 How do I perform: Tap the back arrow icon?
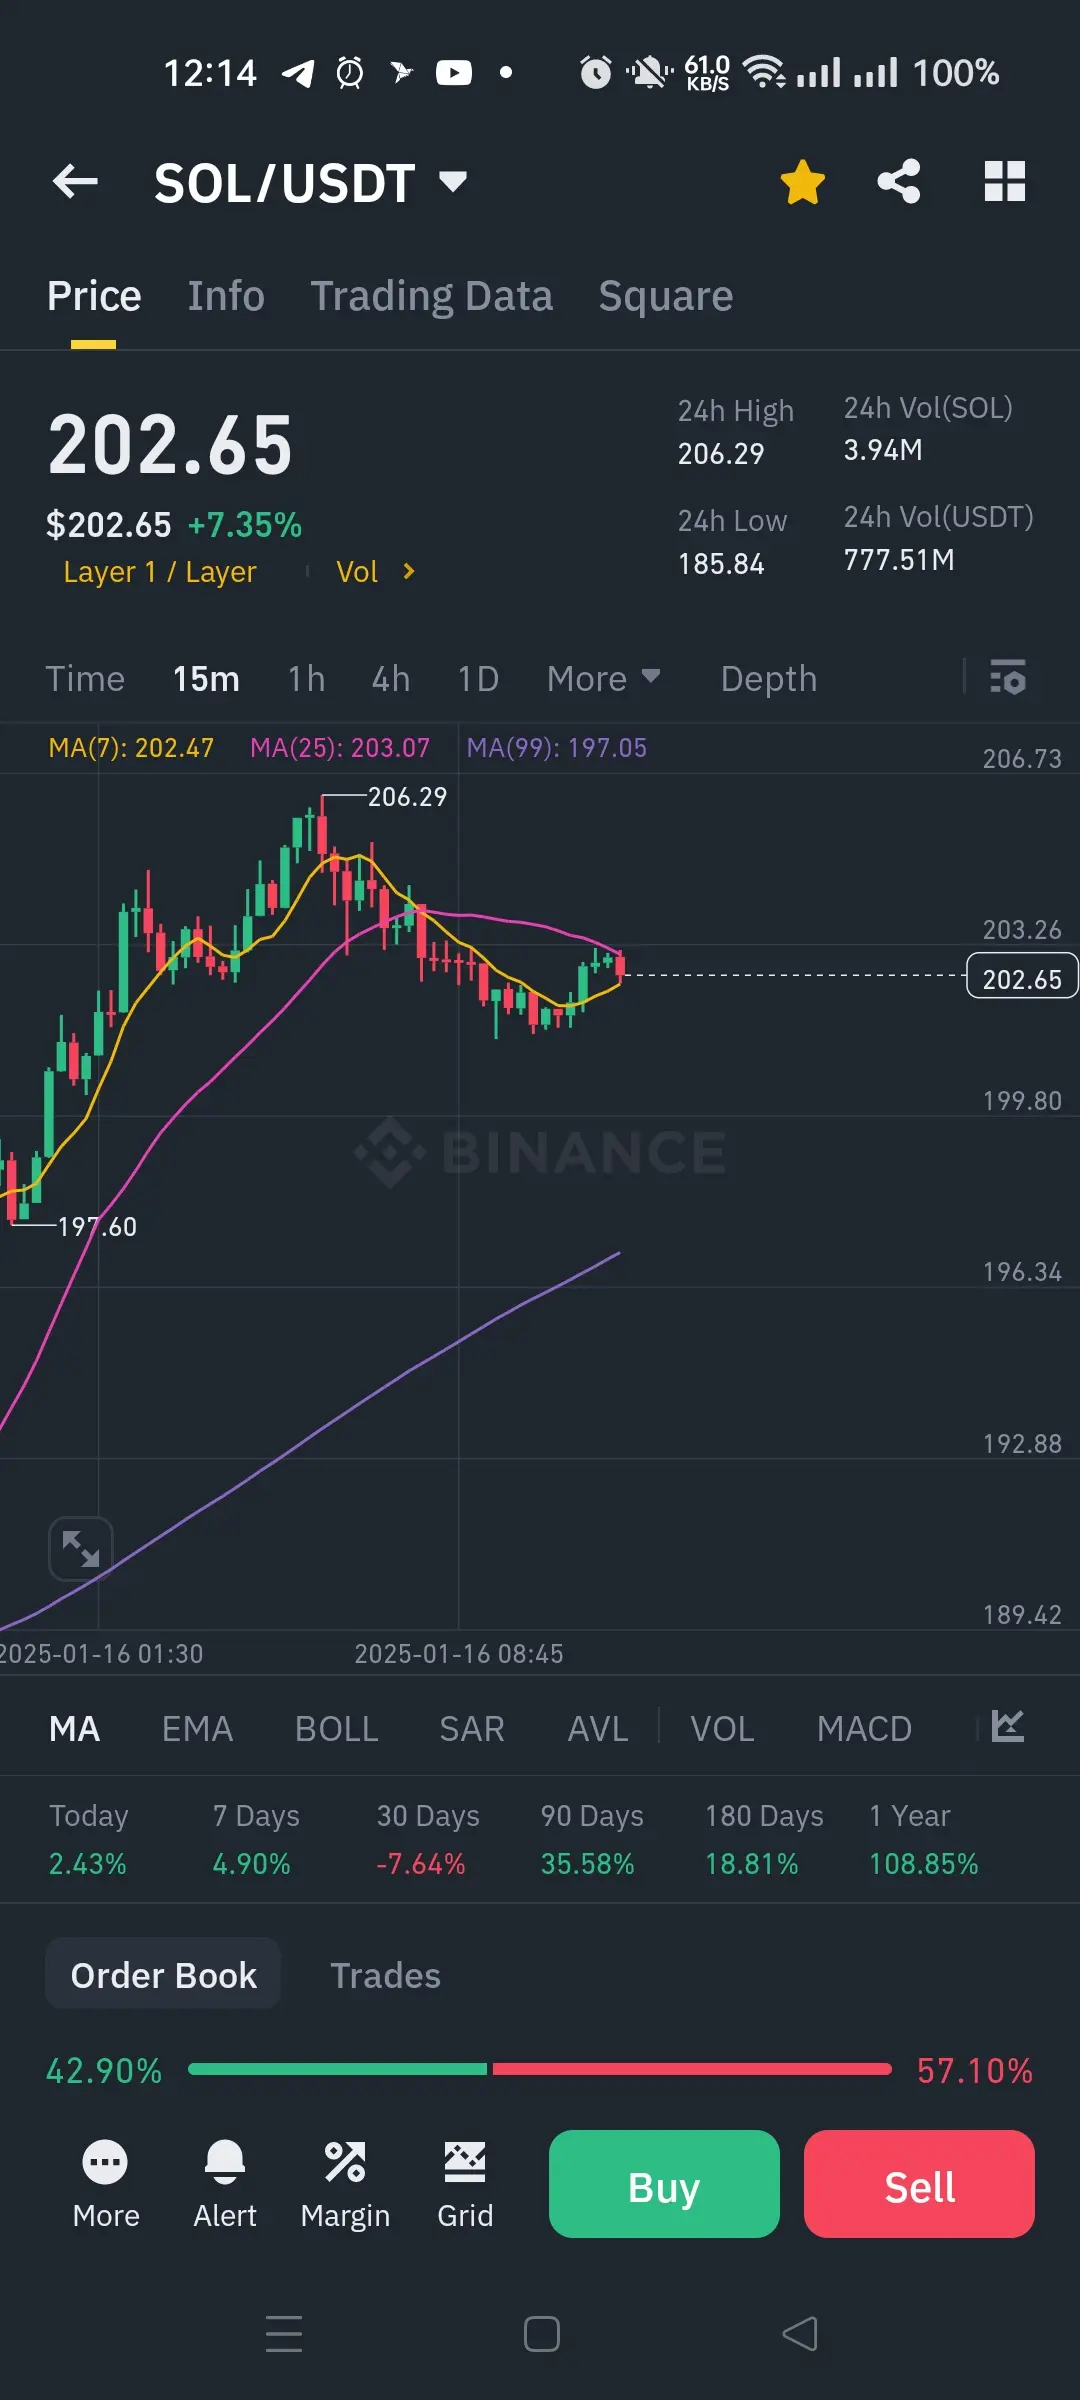point(75,182)
